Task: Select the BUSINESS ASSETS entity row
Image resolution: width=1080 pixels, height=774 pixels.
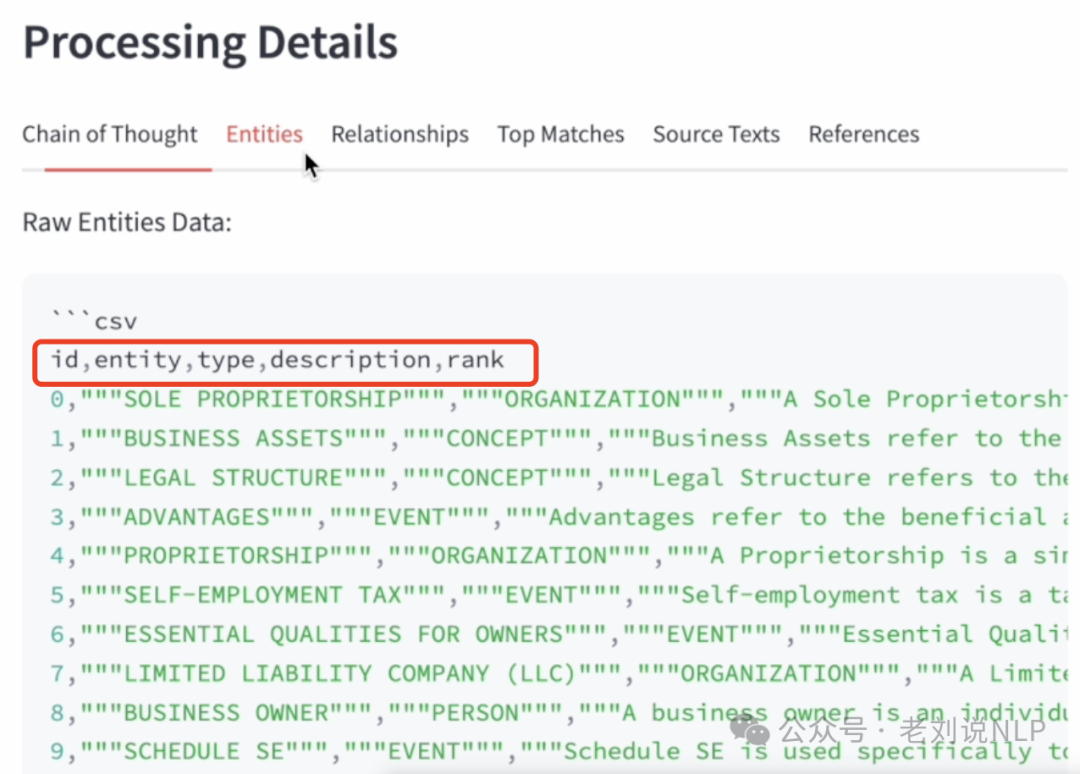Action: (x=558, y=439)
